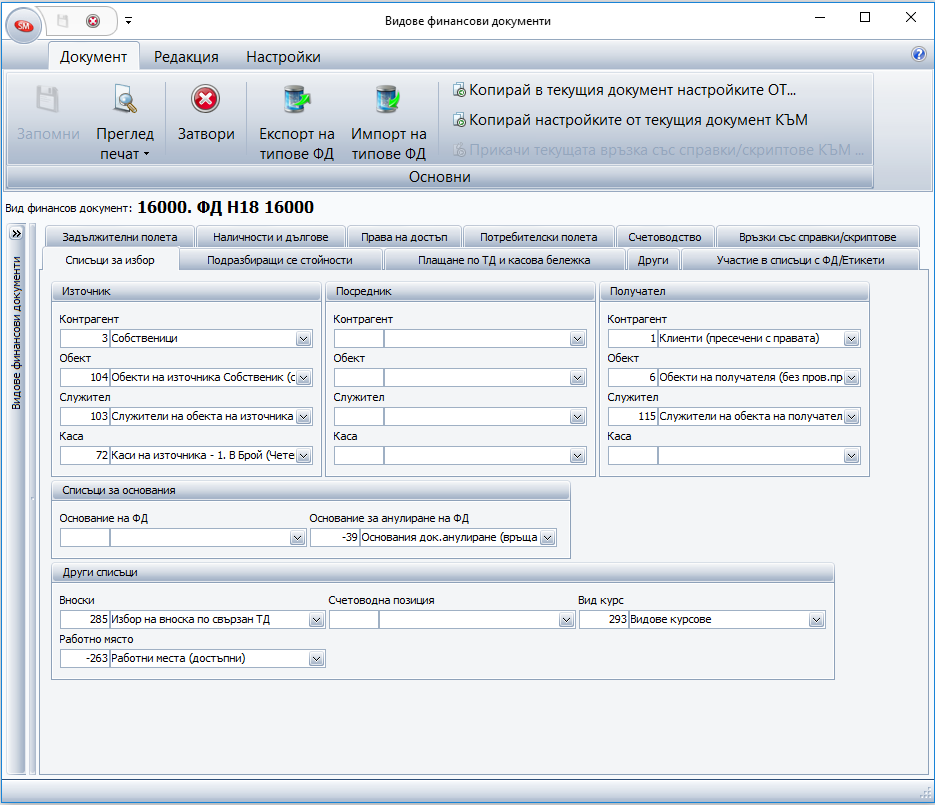Click Източник Контрагент code field with 3
The height and width of the screenshot is (805, 935).
(x=85, y=339)
